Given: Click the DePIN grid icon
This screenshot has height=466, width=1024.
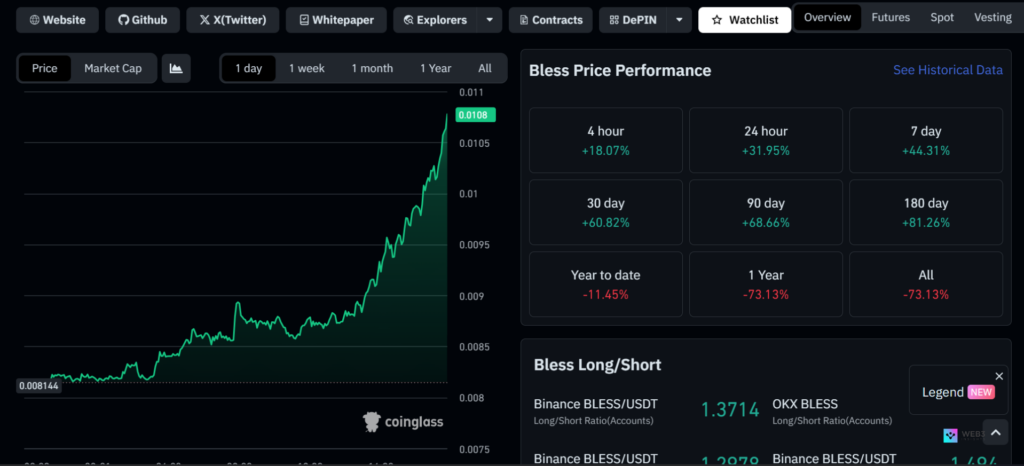Looking at the screenshot, I should tap(614, 20).
